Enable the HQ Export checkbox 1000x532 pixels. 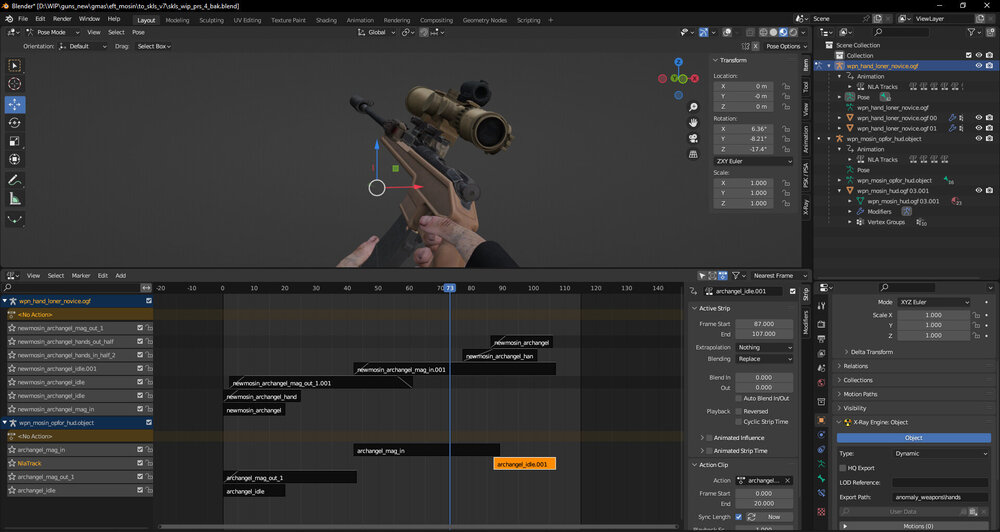click(841, 467)
